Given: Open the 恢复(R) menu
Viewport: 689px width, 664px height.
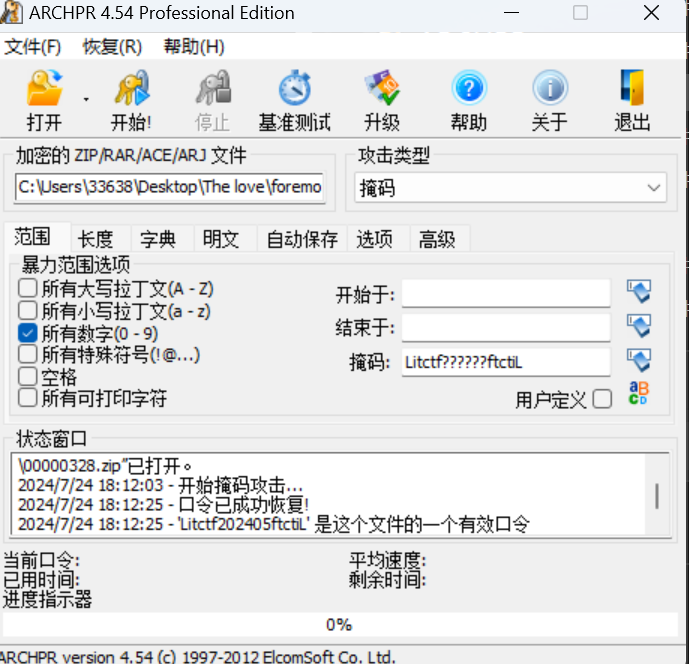Looking at the screenshot, I should tap(112, 47).
